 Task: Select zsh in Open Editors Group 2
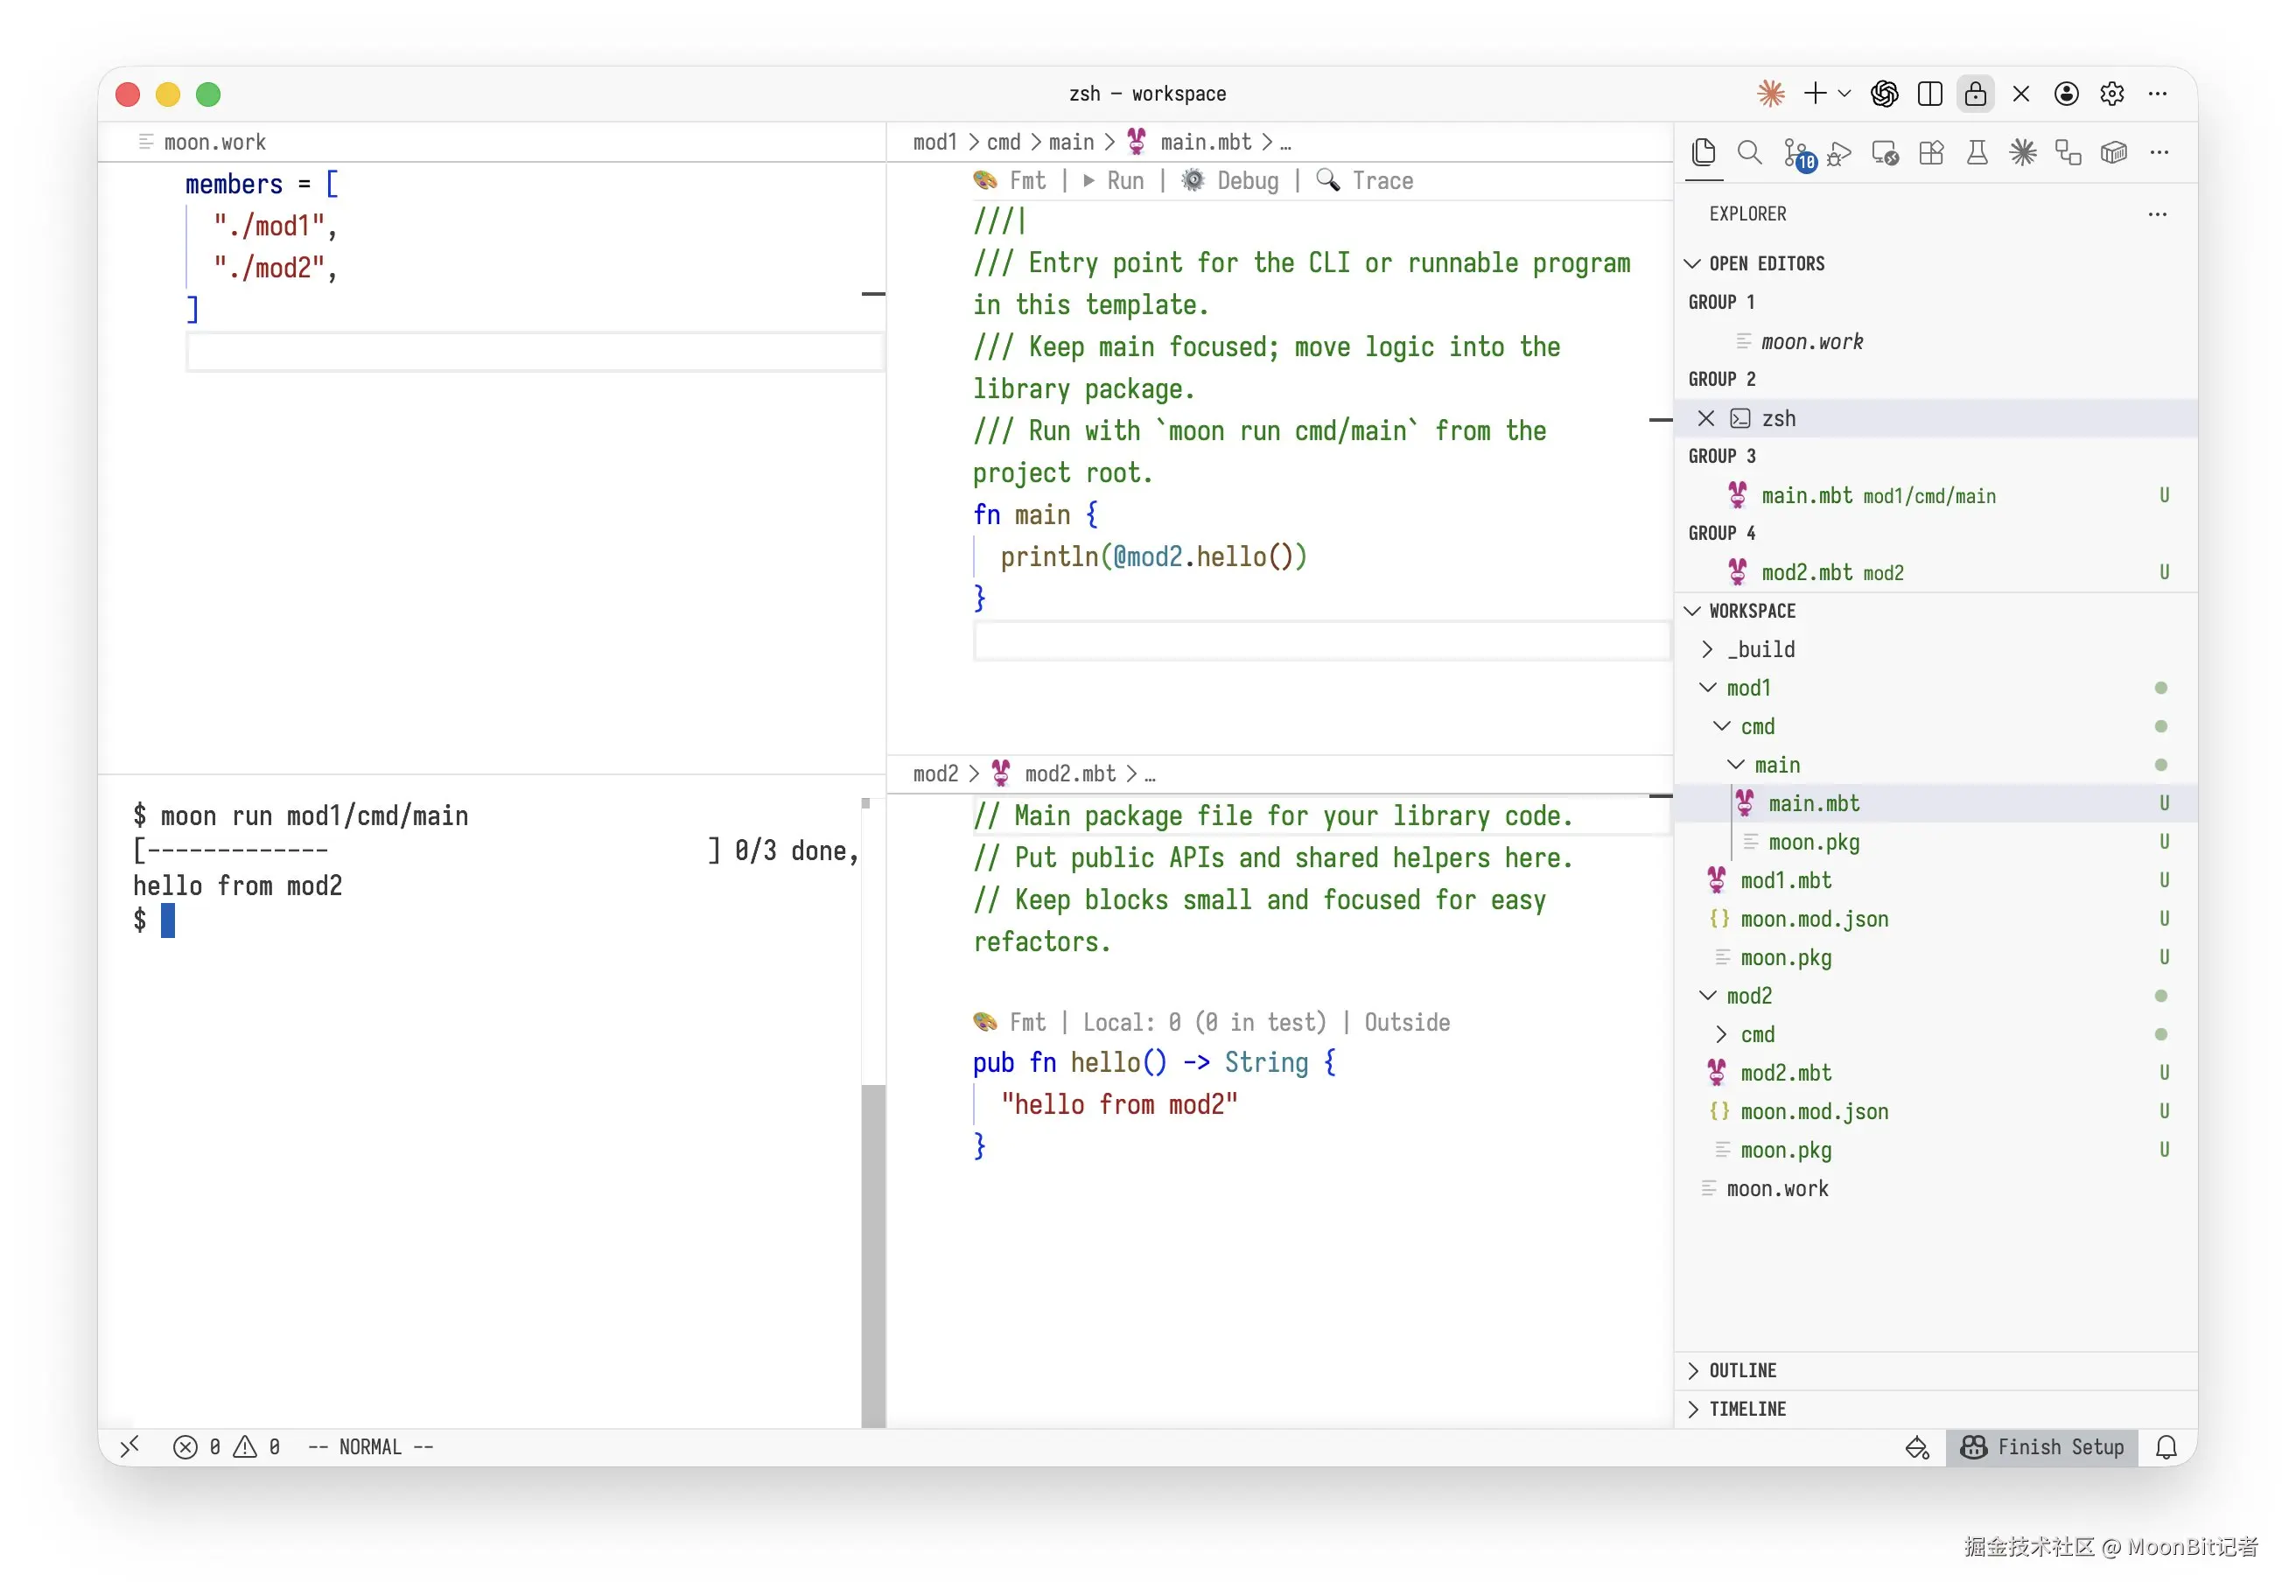point(1778,418)
